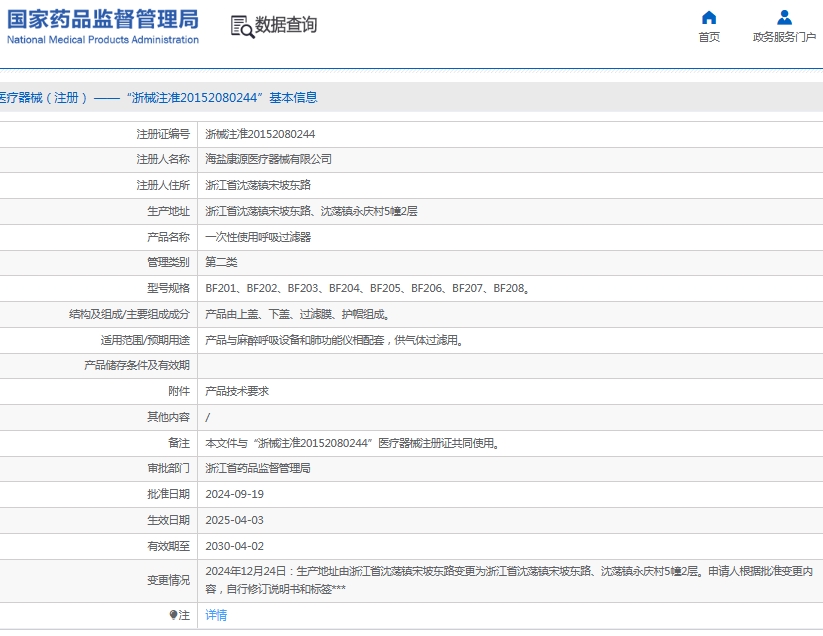Viewport: 823px width, 636px height.
Task: Click the 注册证编号 row label
Action: point(163,134)
